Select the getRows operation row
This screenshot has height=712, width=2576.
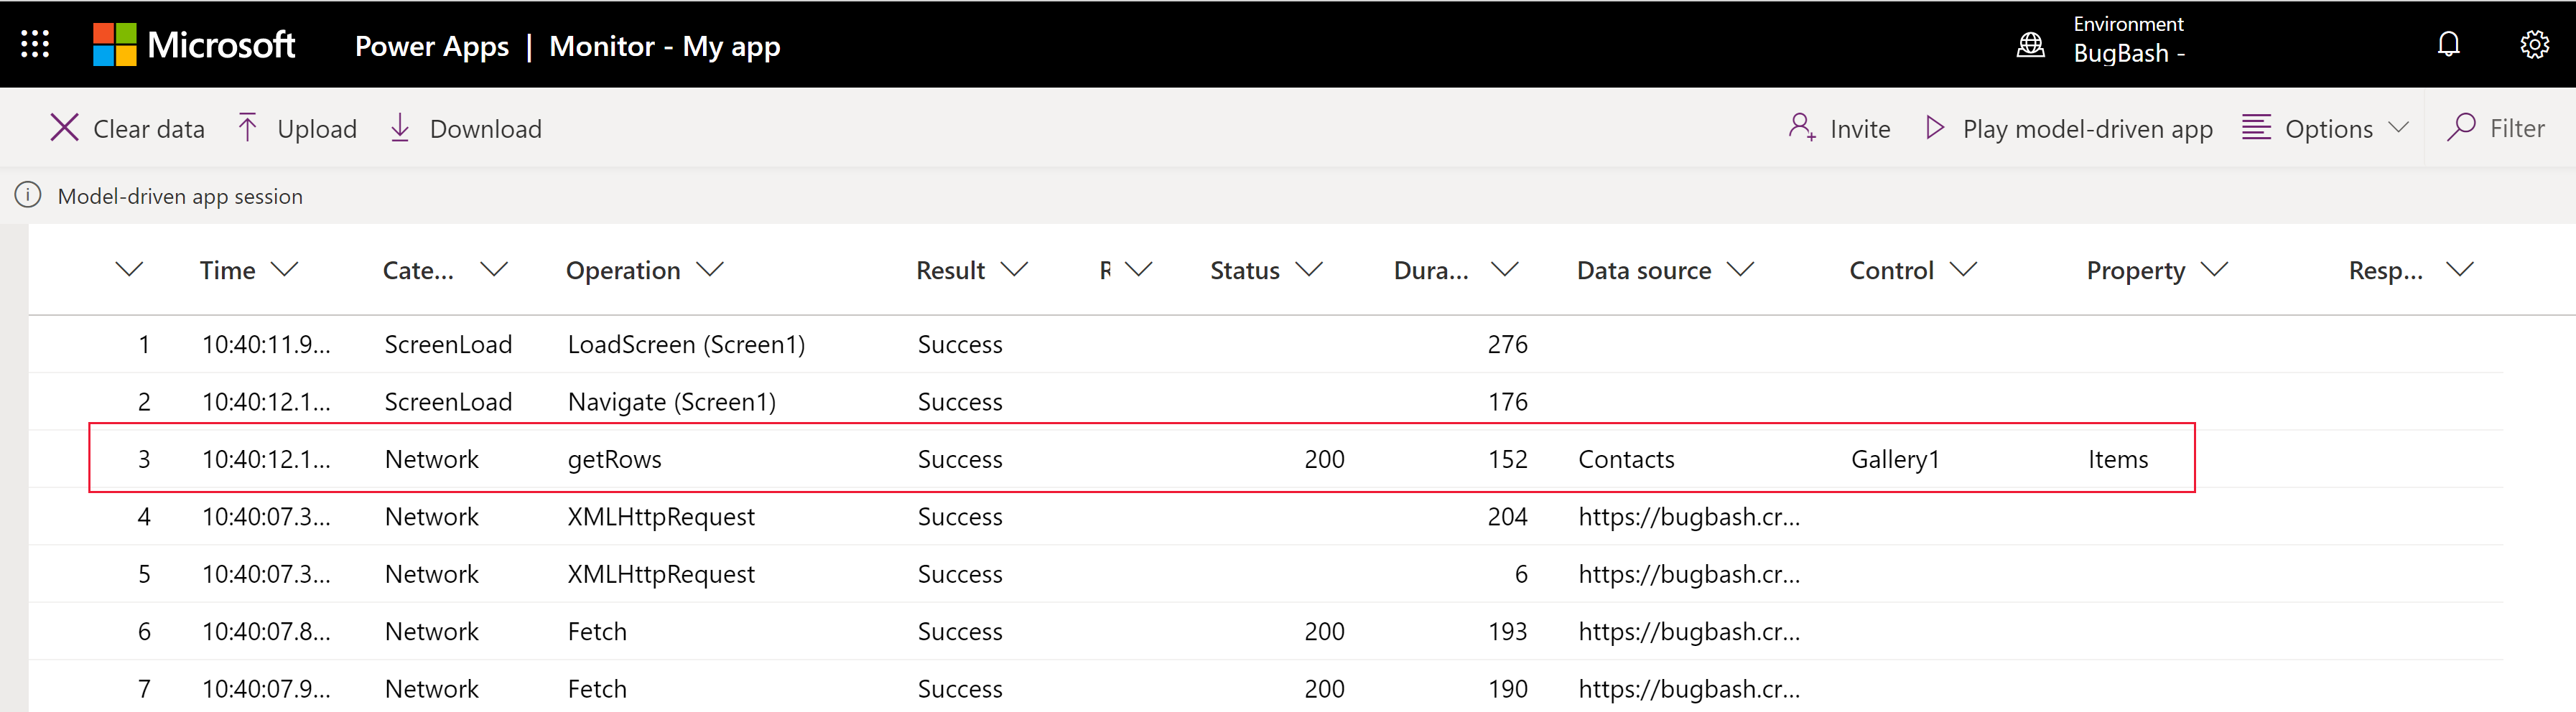pos(1266,458)
